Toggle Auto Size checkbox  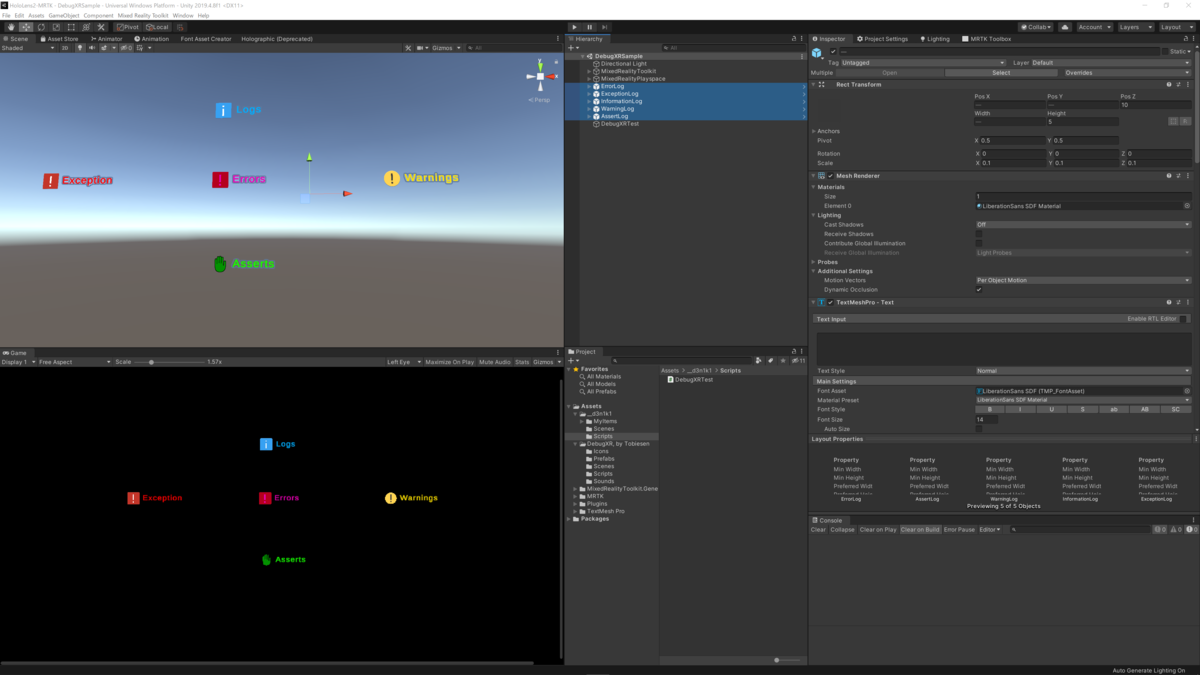979,428
